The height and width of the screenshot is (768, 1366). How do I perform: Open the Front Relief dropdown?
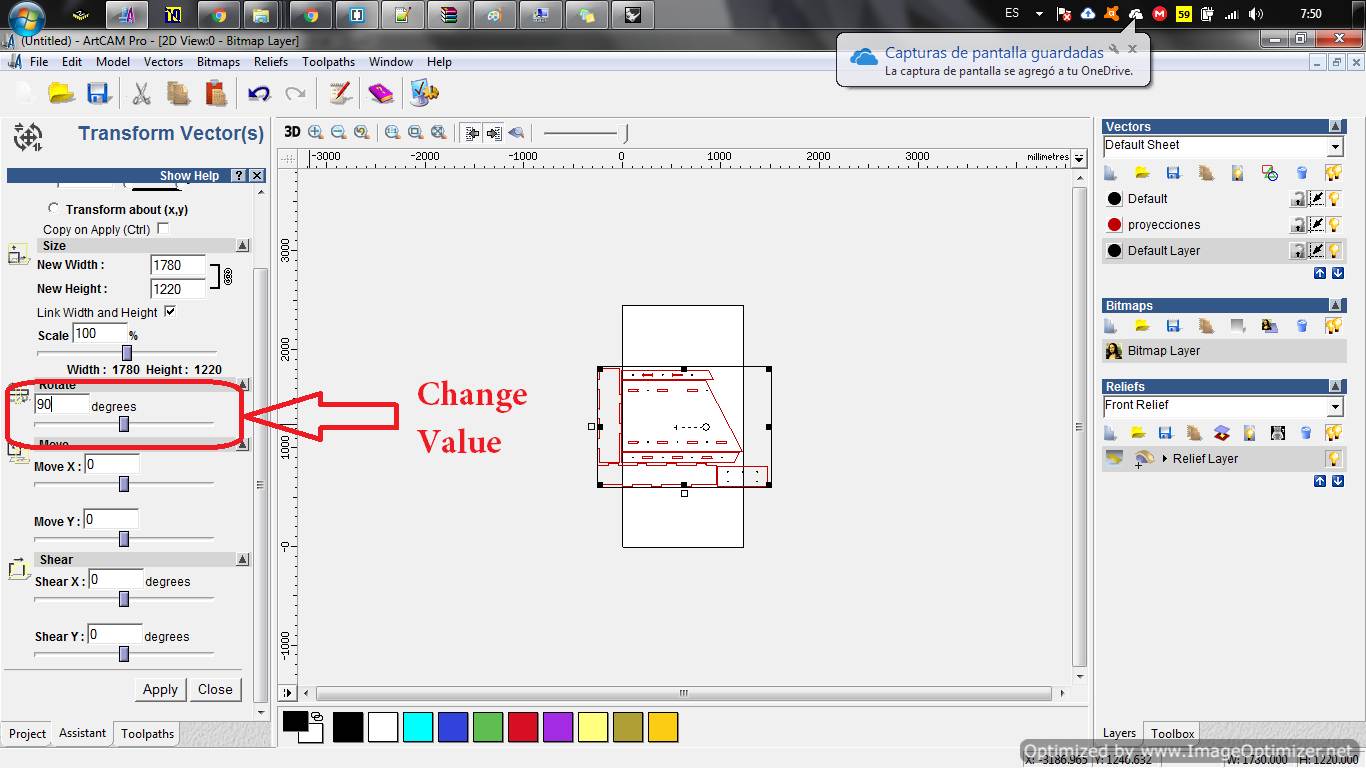click(1335, 407)
